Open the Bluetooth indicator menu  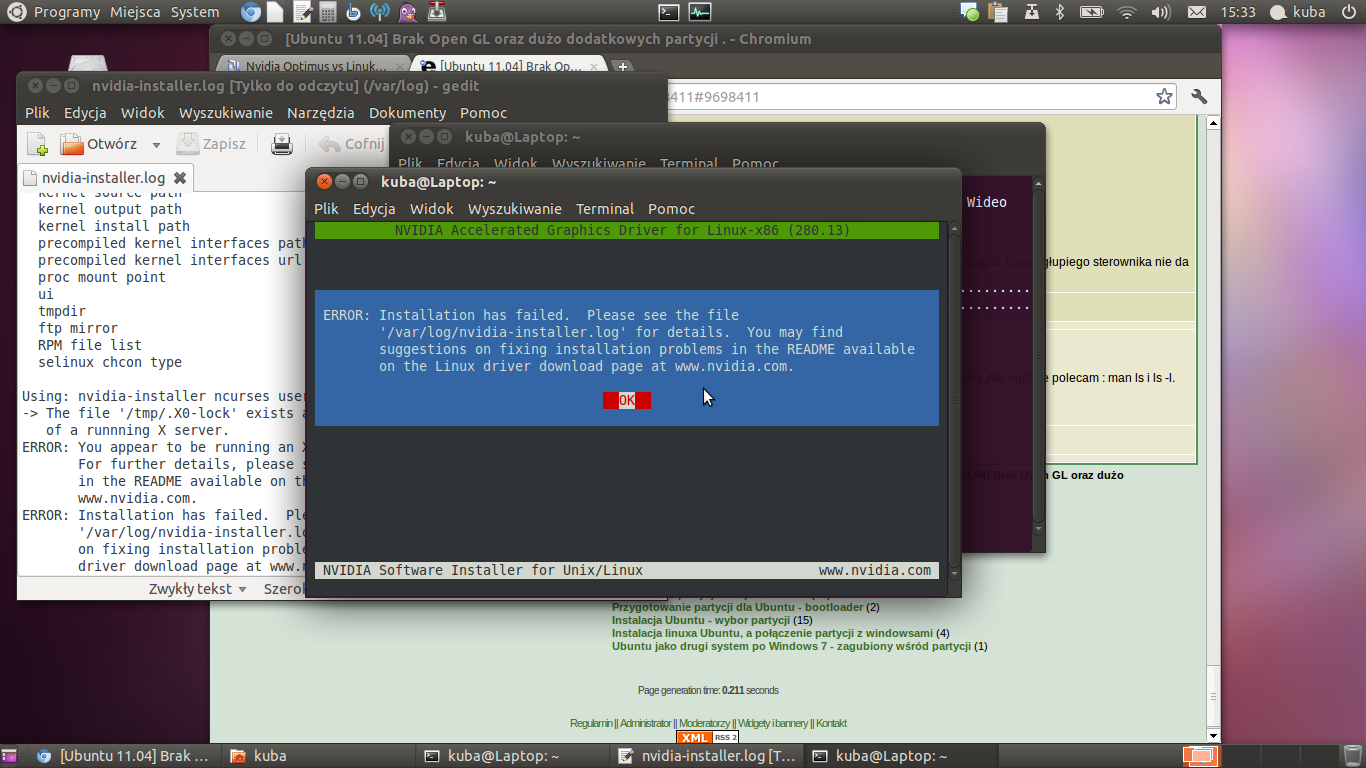click(1061, 12)
